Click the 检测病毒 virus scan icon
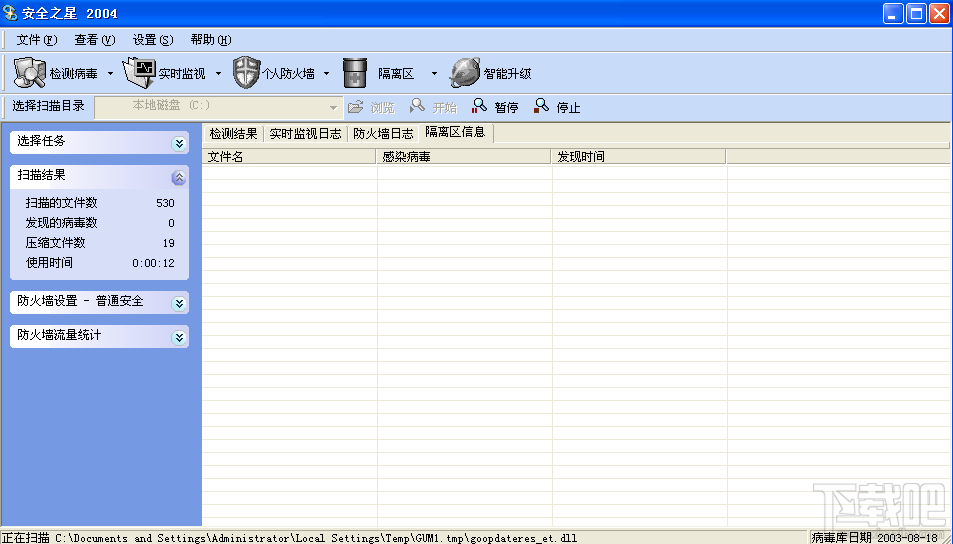 point(29,73)
